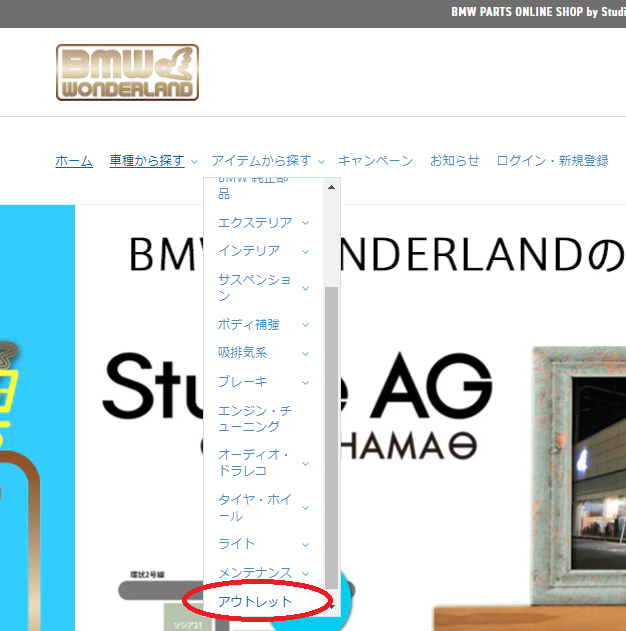This screenshot has width=626, height=631.
Task: Select 吸排気系 category
Action: pos(243,353)
